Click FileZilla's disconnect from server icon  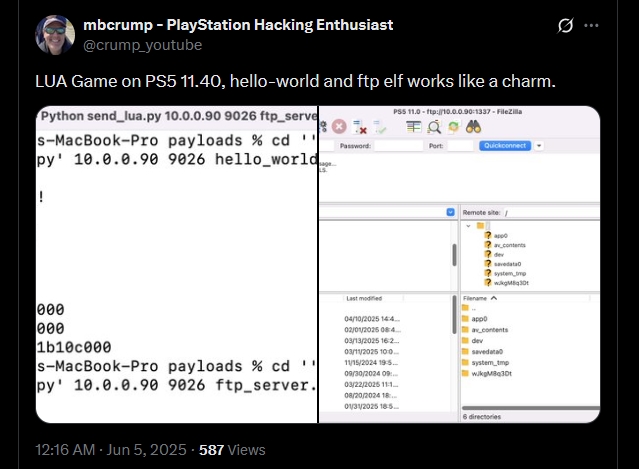point(360,127)
